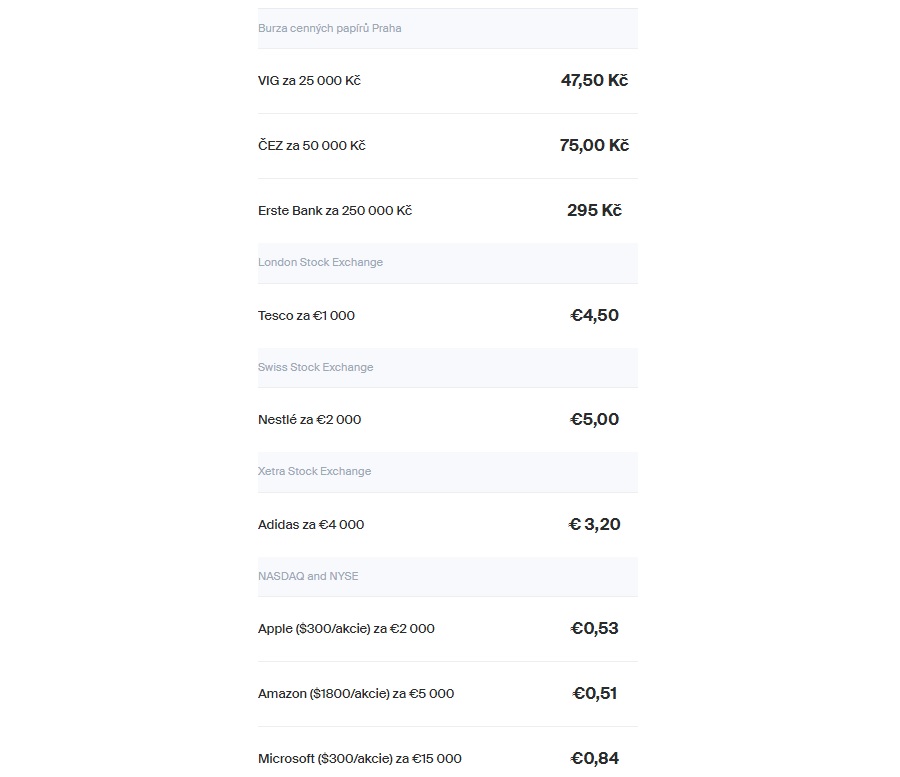Click the Xetra Stock Exchange header
Viewport: 900px width, 777px height.
(448, 472)
